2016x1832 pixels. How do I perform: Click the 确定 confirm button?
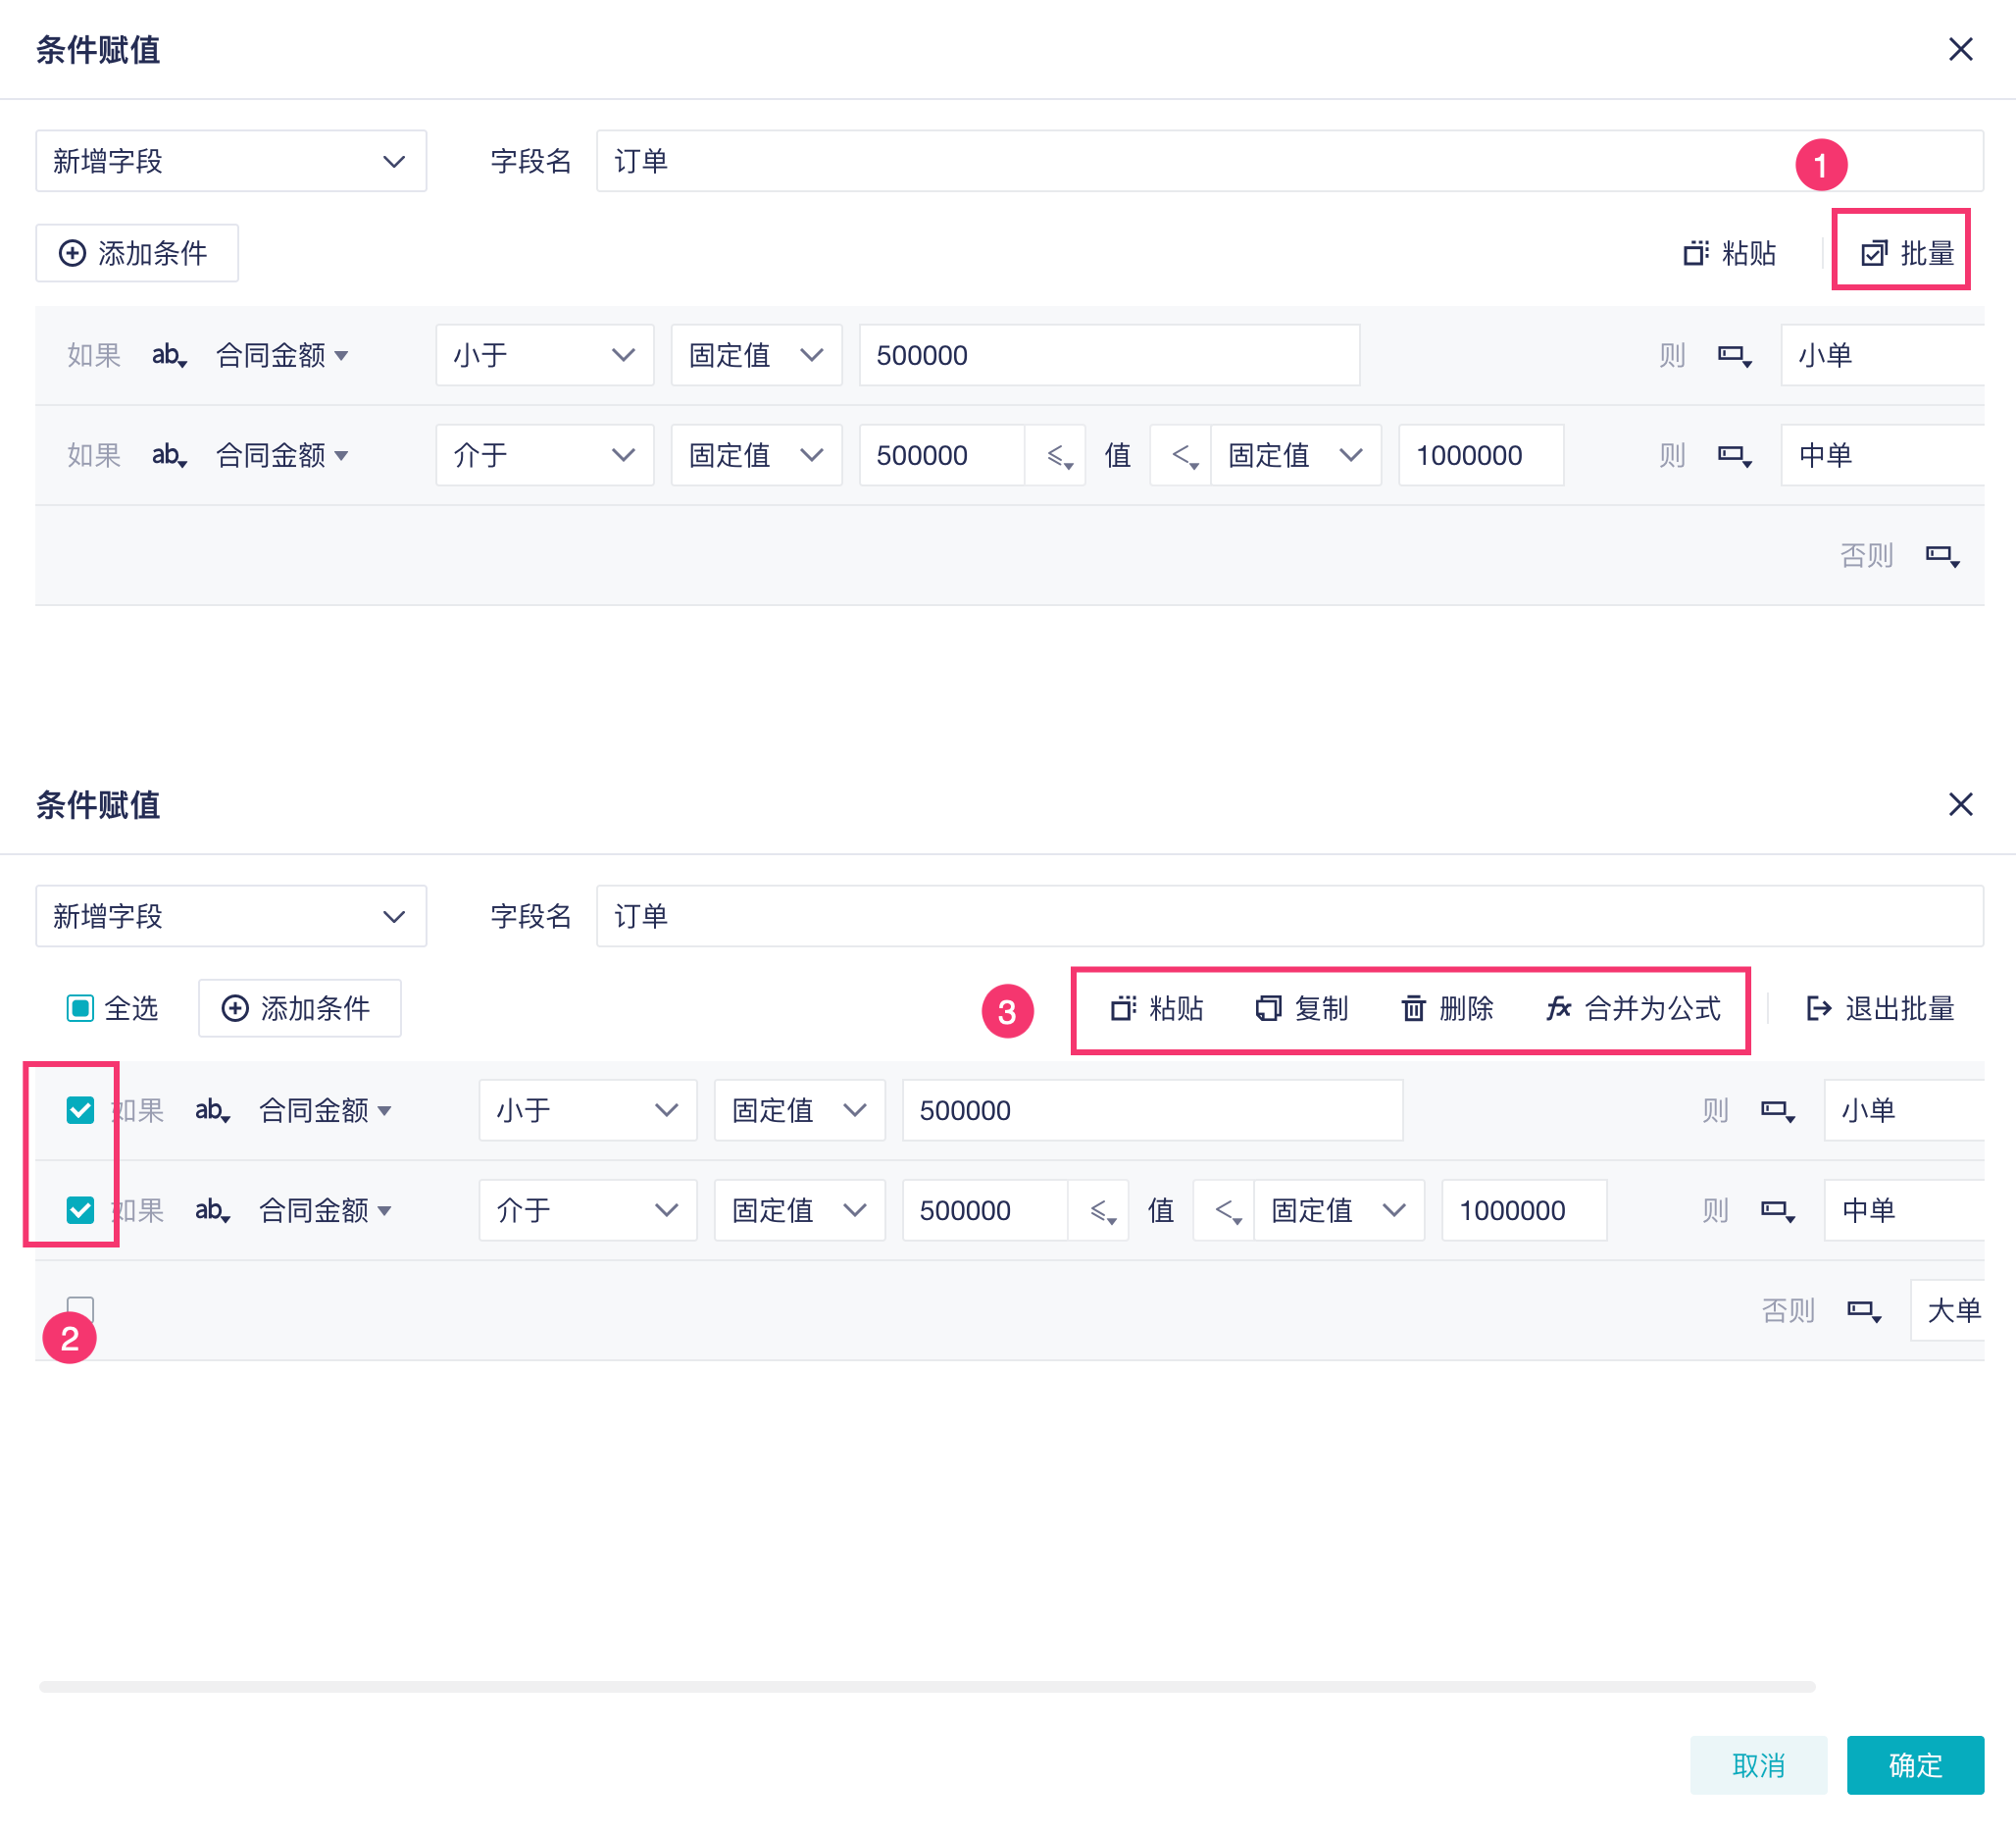[x=1914, y=1765]
